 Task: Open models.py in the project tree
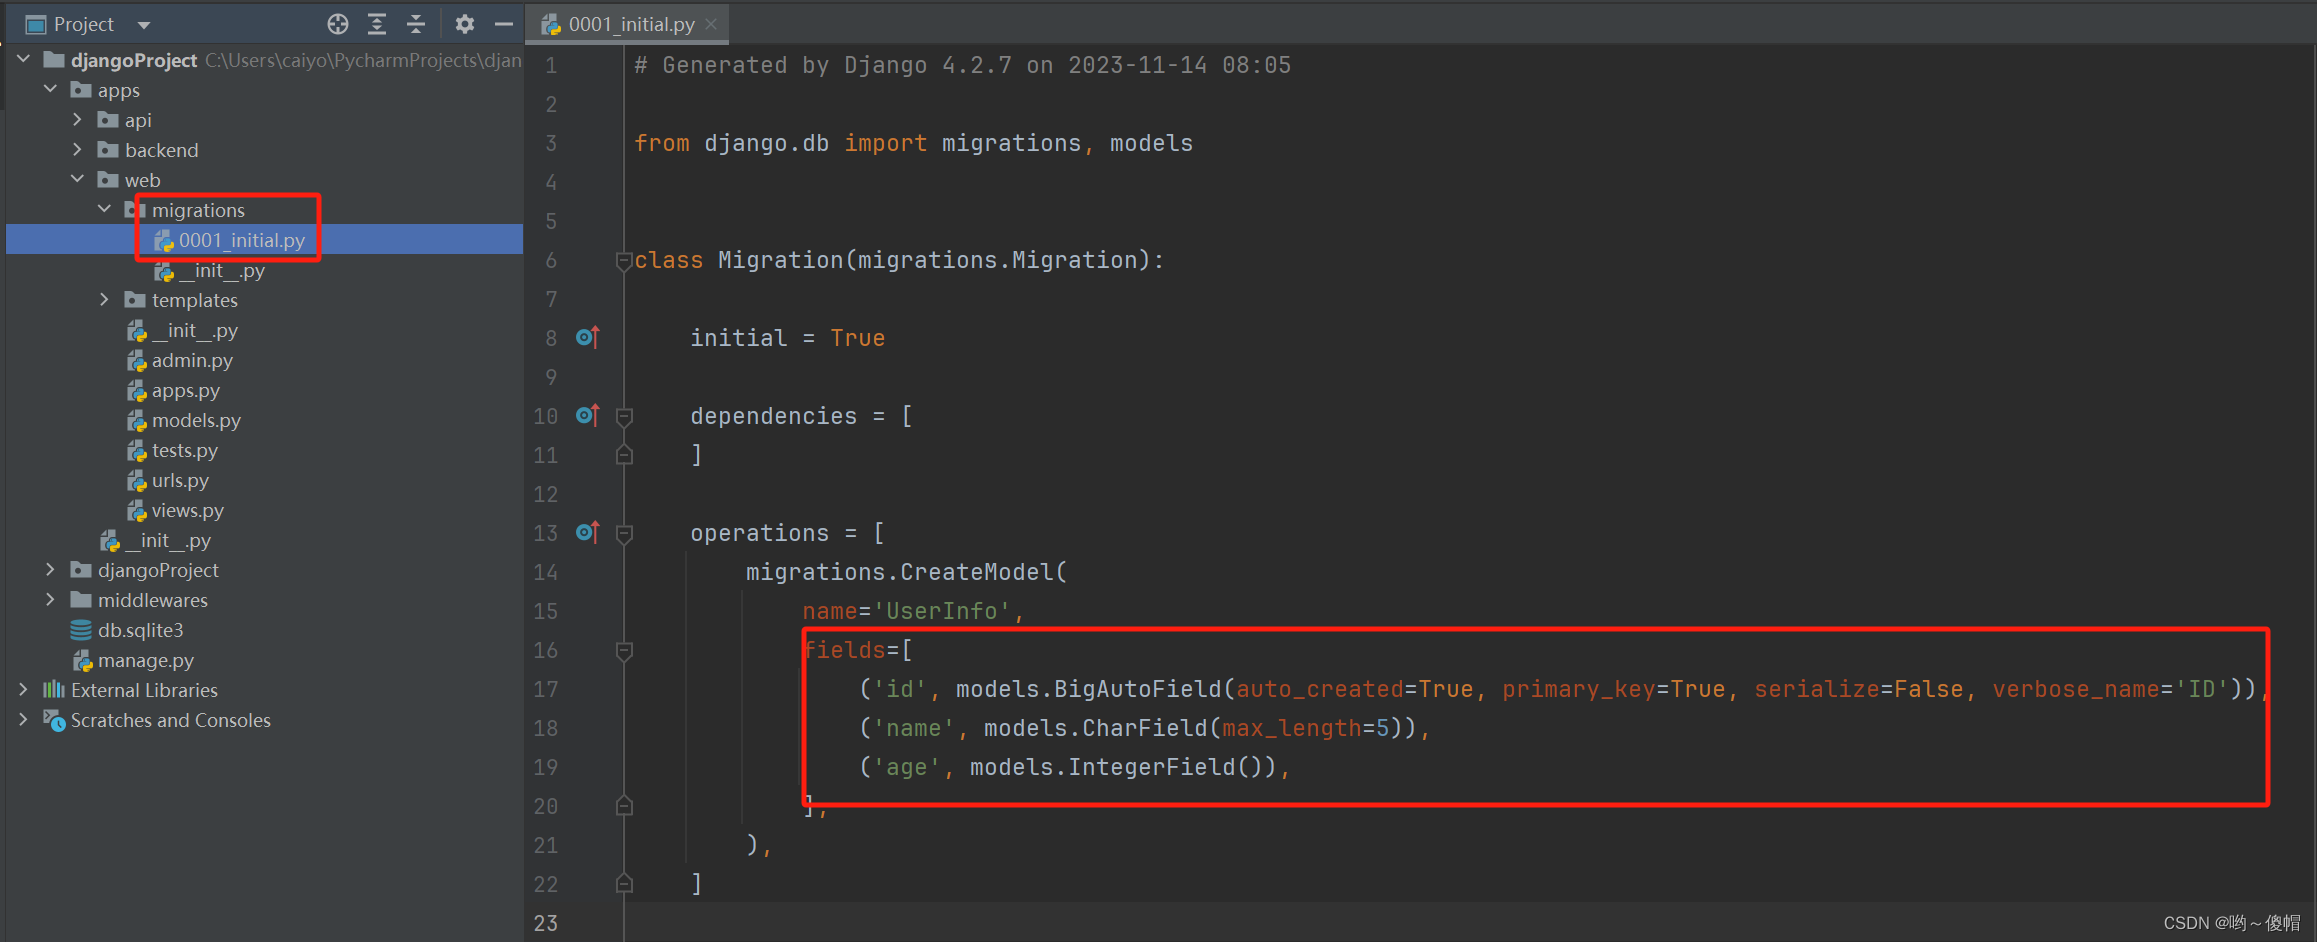tap(196, 420)
